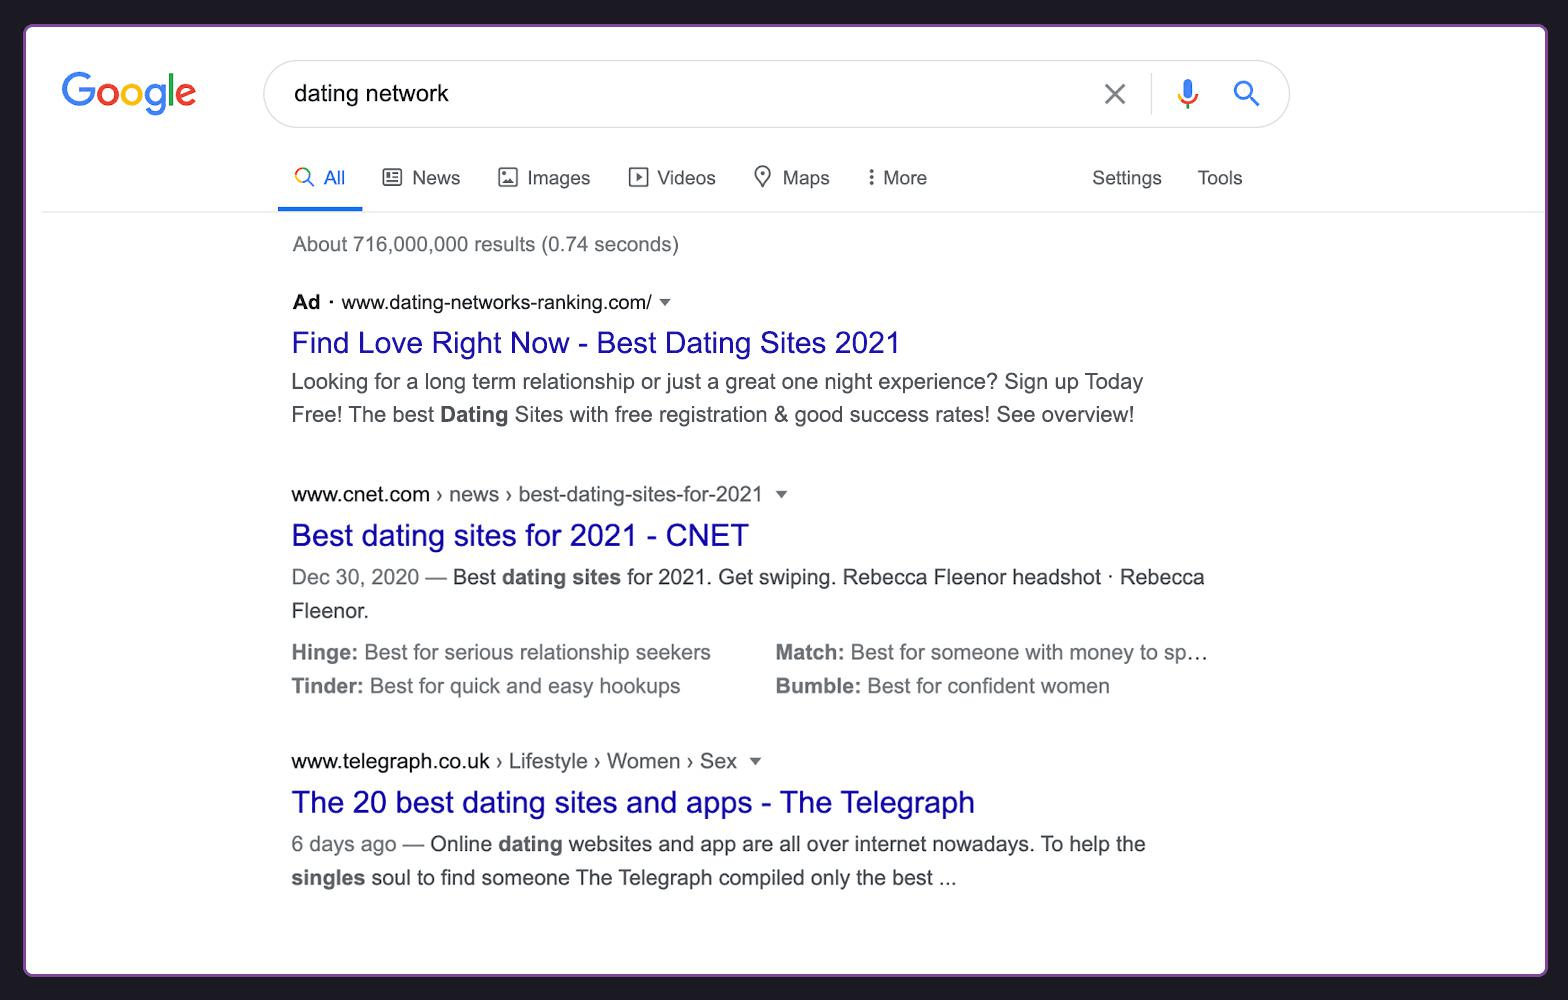Click into the 'dating network' search field
Viewport: 1568px width, 1000px height.
680,94
